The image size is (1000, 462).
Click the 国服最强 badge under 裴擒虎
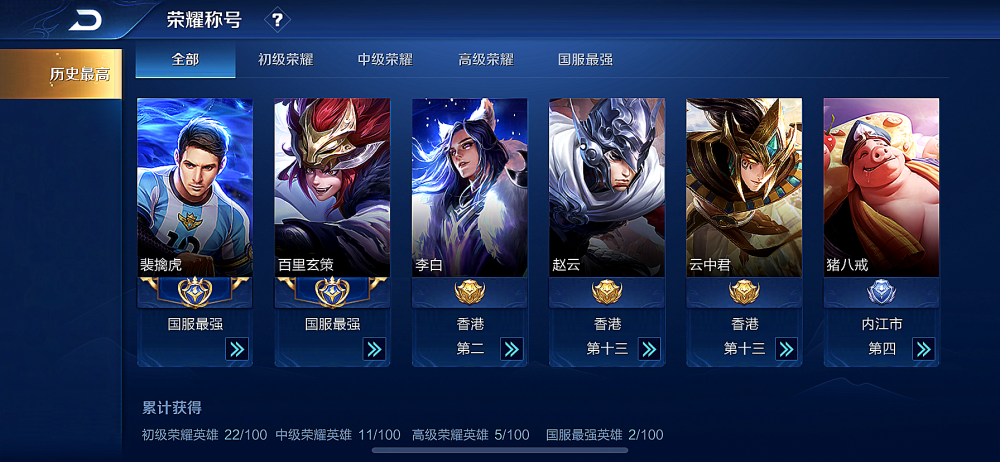[x=195, y=292]
